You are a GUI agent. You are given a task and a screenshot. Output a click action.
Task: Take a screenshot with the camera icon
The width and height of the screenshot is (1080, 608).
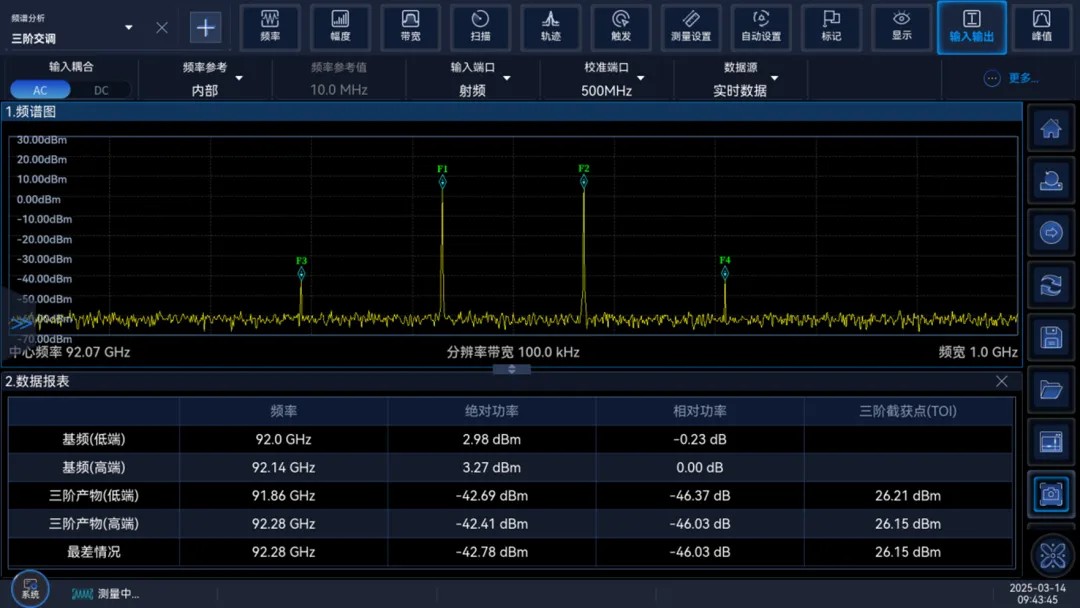pyautogui.click(x=1051, y=494)
